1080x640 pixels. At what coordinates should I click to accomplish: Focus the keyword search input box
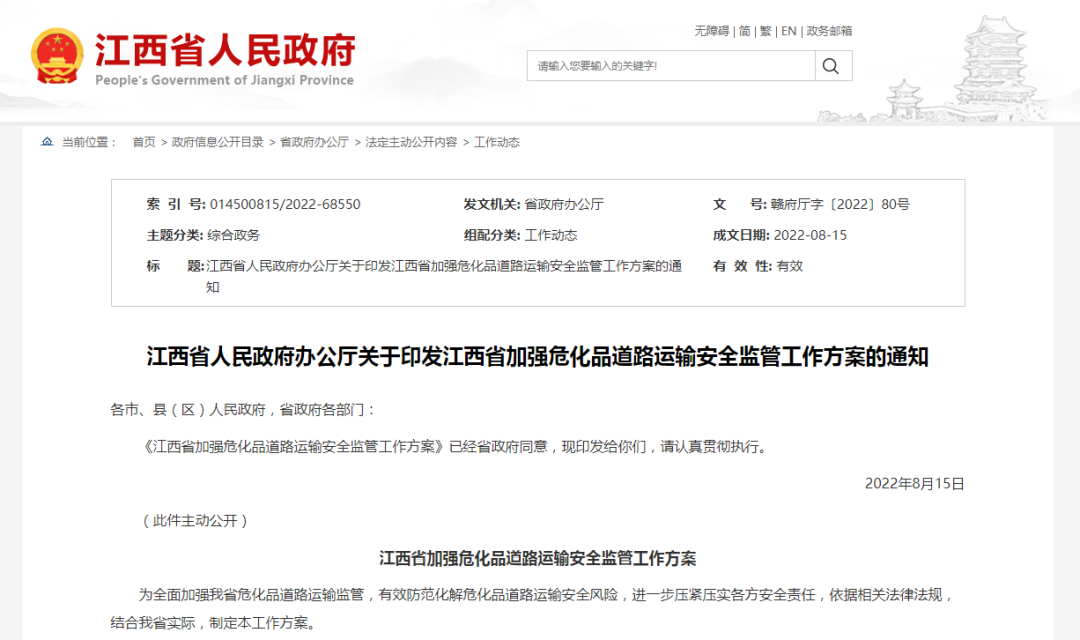(x=671, y=66)
